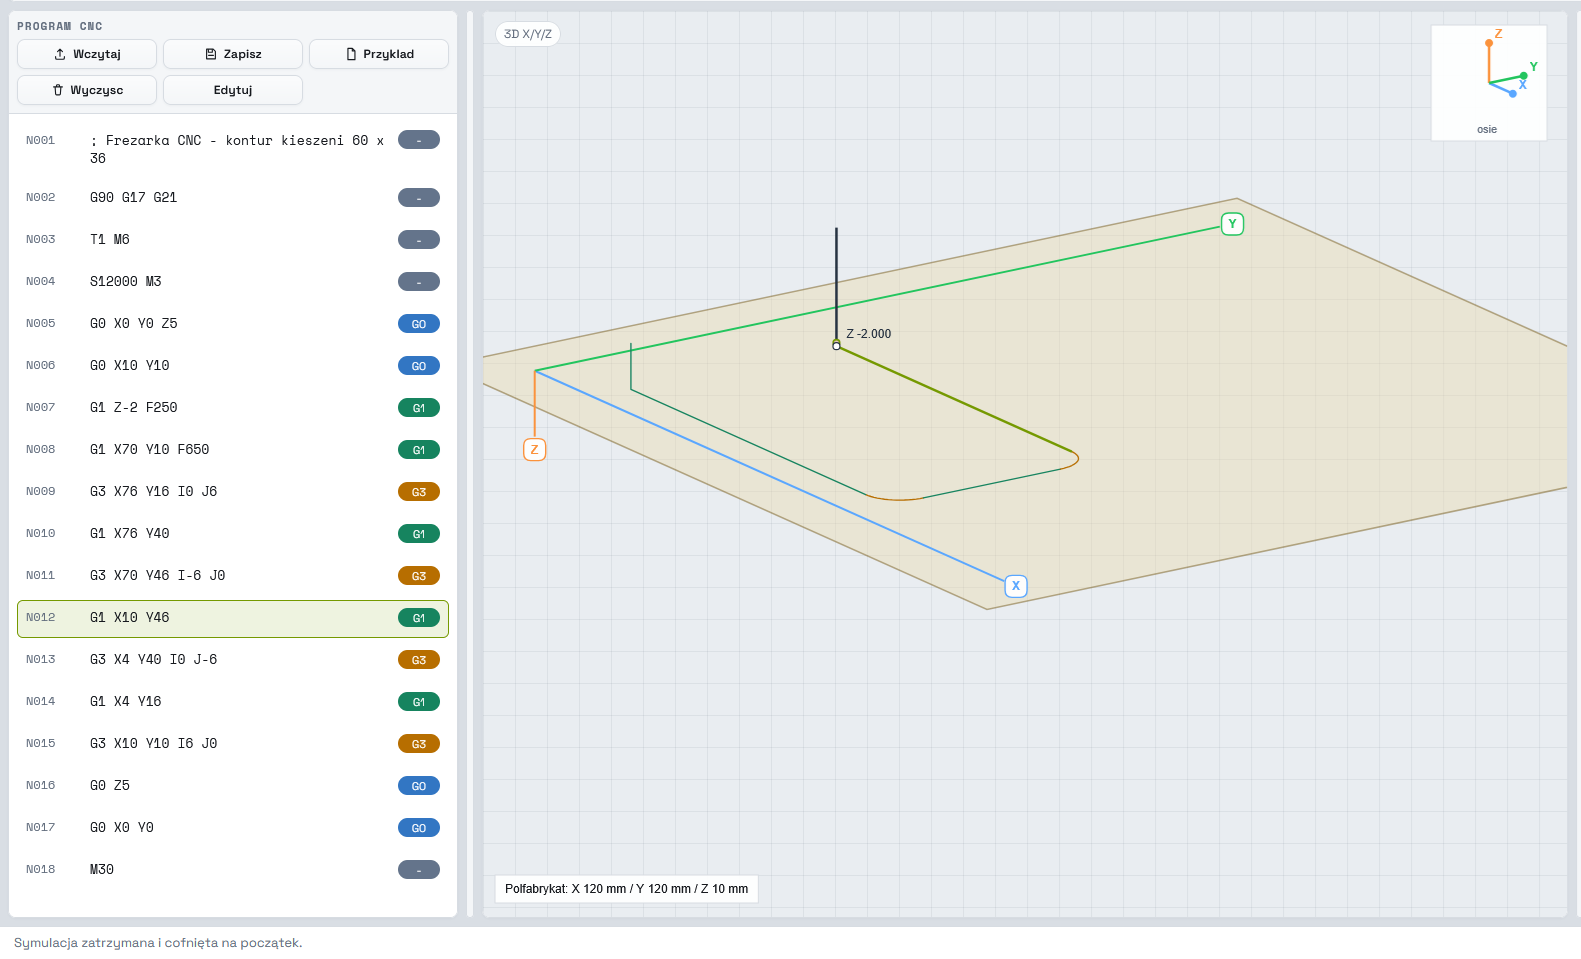Image resolution: width=1581 pixels, height=959 pixels.
Task: Click the G0 badge on line N017
Action: (x=419, y=828)
